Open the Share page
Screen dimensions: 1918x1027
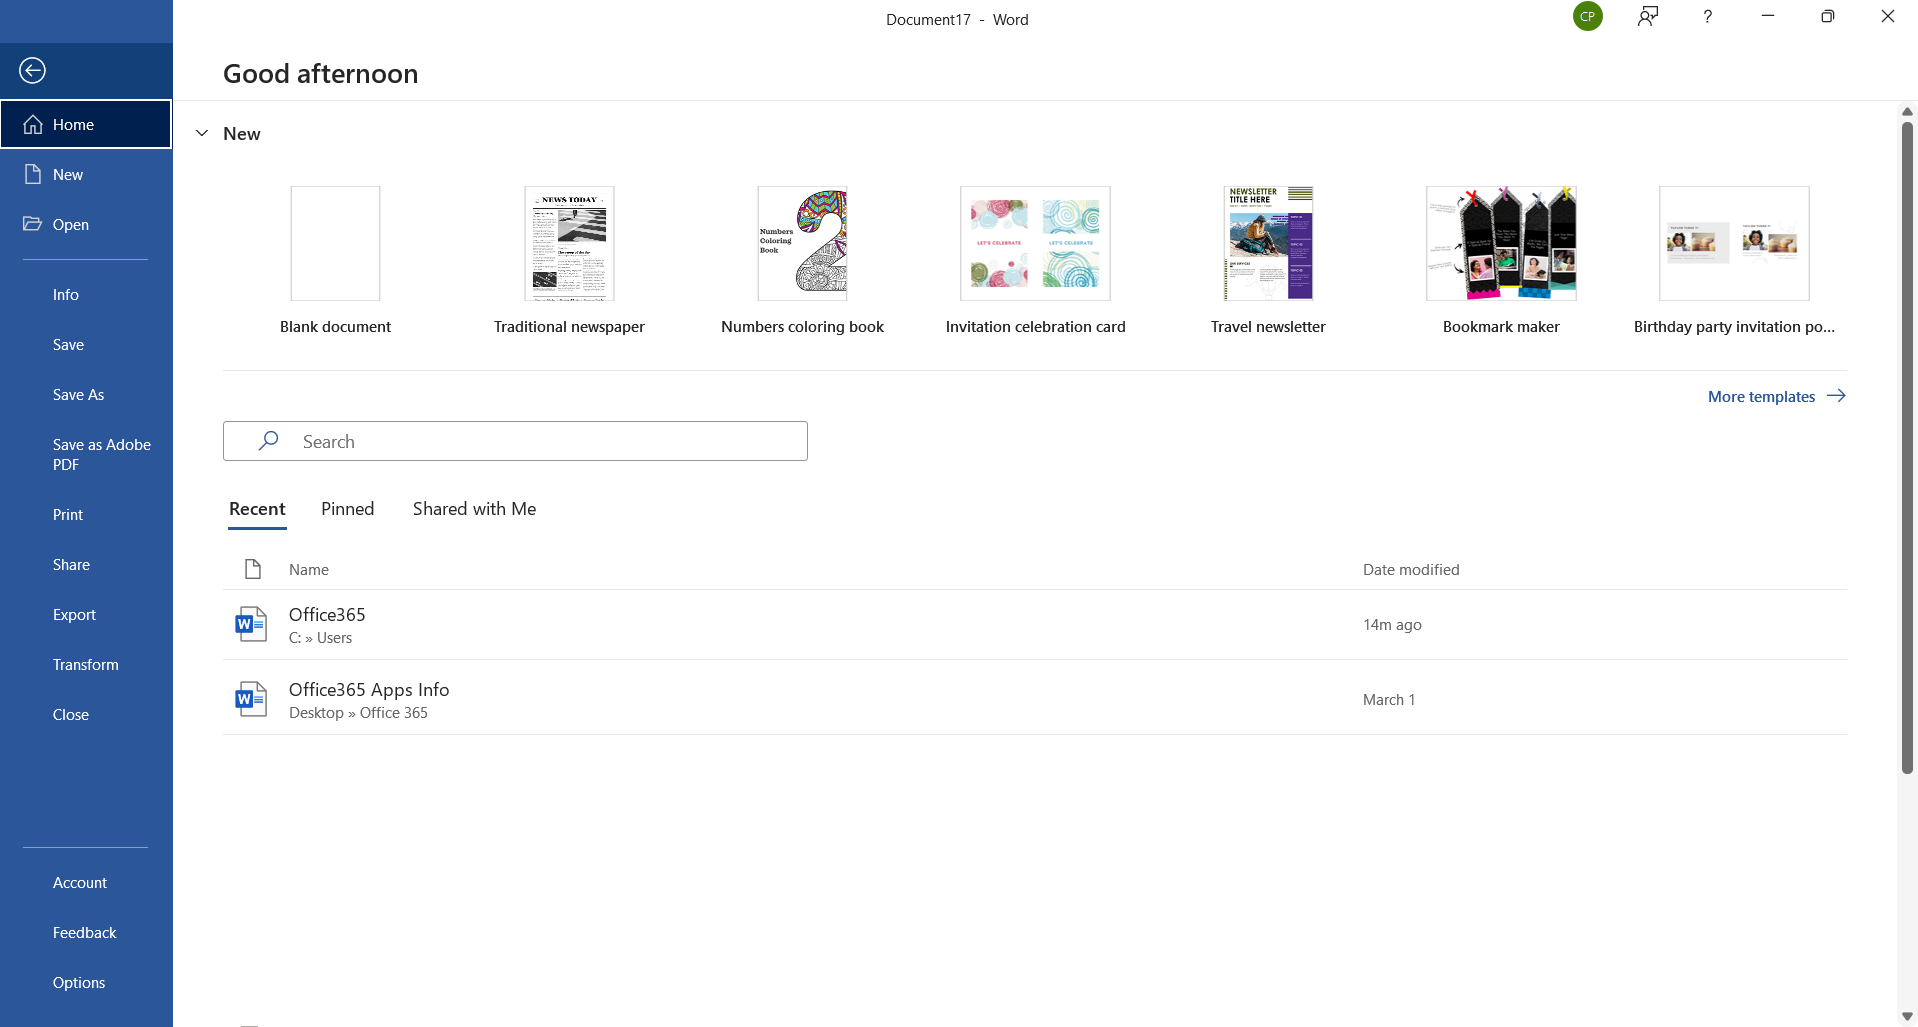[x=86, y=564]
